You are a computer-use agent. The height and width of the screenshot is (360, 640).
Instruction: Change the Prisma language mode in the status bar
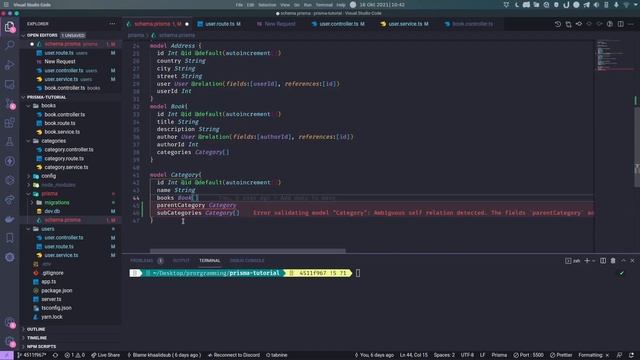click(x=499, y=355)
